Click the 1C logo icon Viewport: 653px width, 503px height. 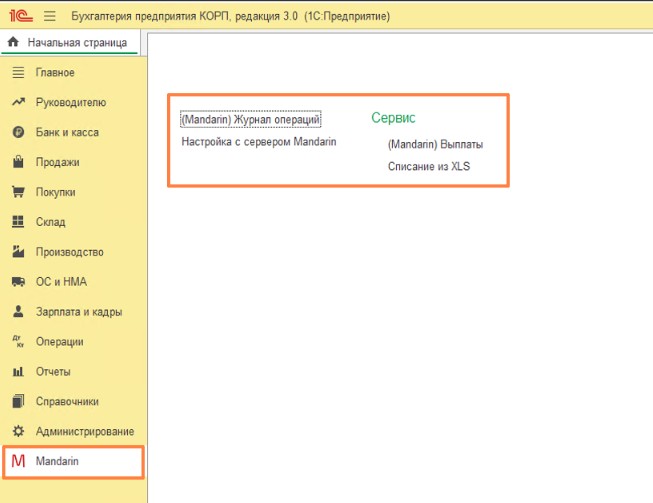(21, 16)
